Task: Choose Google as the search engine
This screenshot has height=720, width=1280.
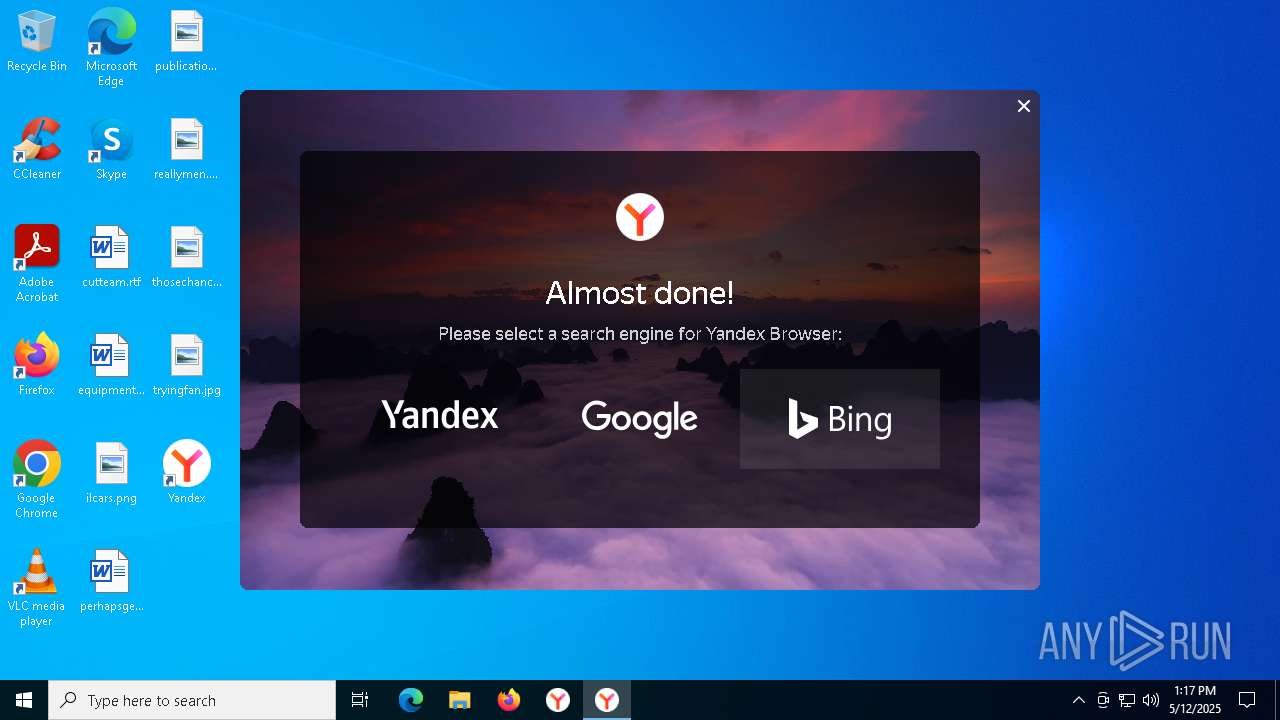Action: tap(640, 418)
